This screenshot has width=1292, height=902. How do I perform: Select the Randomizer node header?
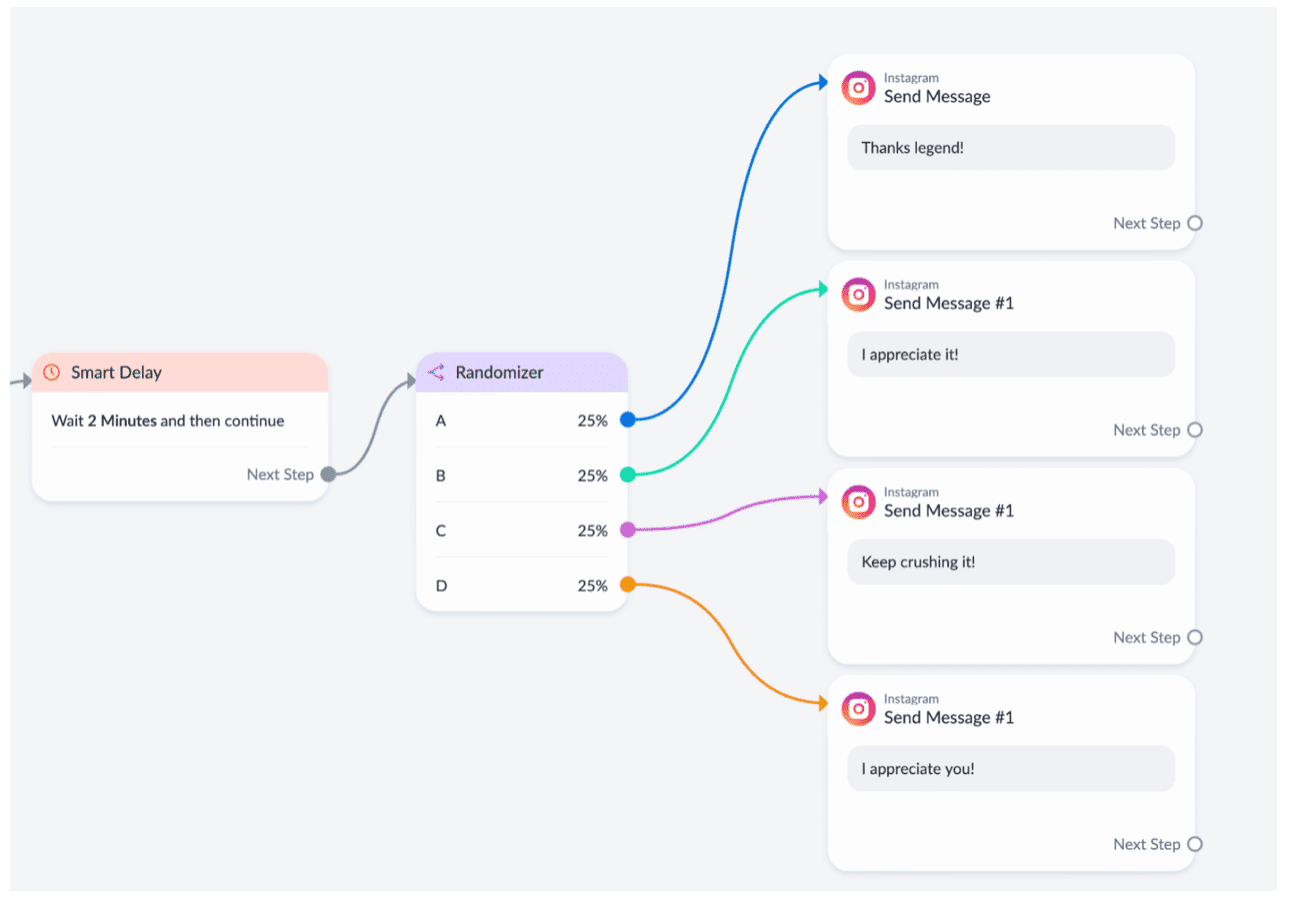pos(522,372)
